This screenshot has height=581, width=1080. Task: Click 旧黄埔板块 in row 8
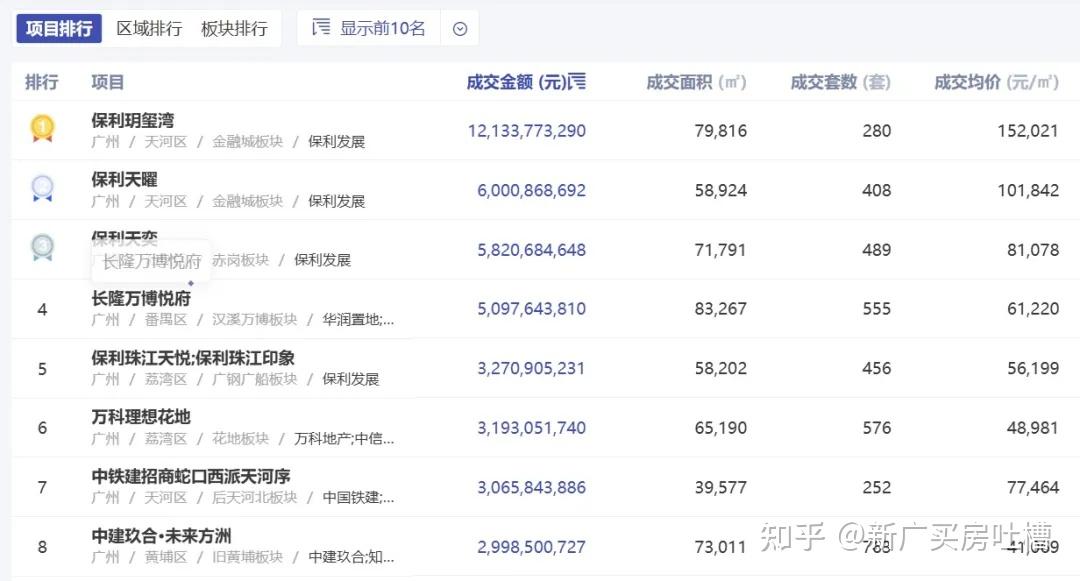pyautogui.click(x=247, y=557)
